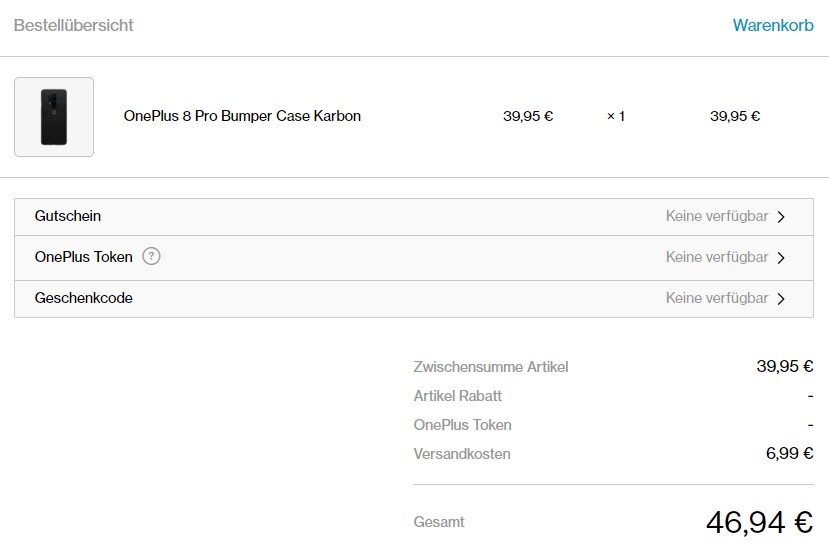The width and height of the screenshot is (829, 554).
Task: Click the Bestellübersicht heading
Action: click(73, 25)
